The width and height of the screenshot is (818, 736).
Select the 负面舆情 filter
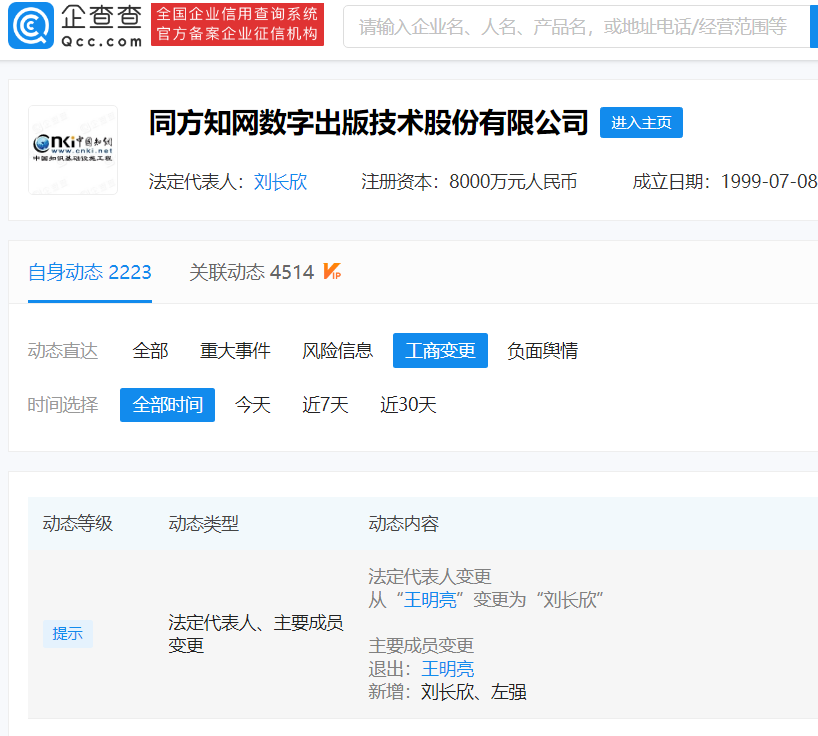(543, 351)
